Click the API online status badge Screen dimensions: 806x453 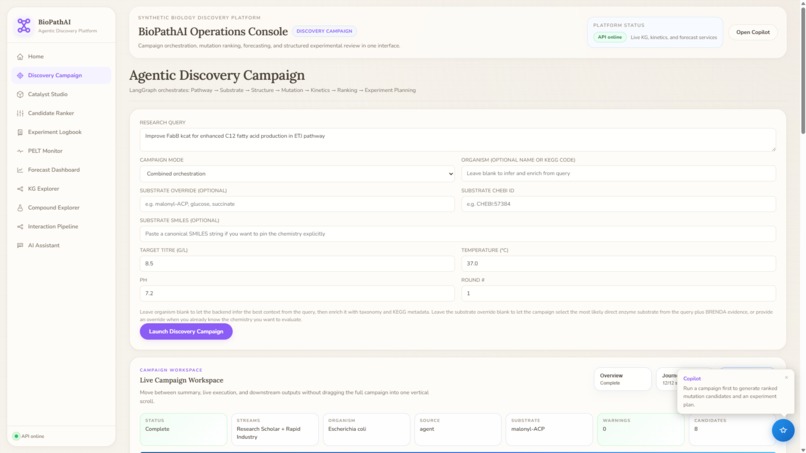(610, 37)
